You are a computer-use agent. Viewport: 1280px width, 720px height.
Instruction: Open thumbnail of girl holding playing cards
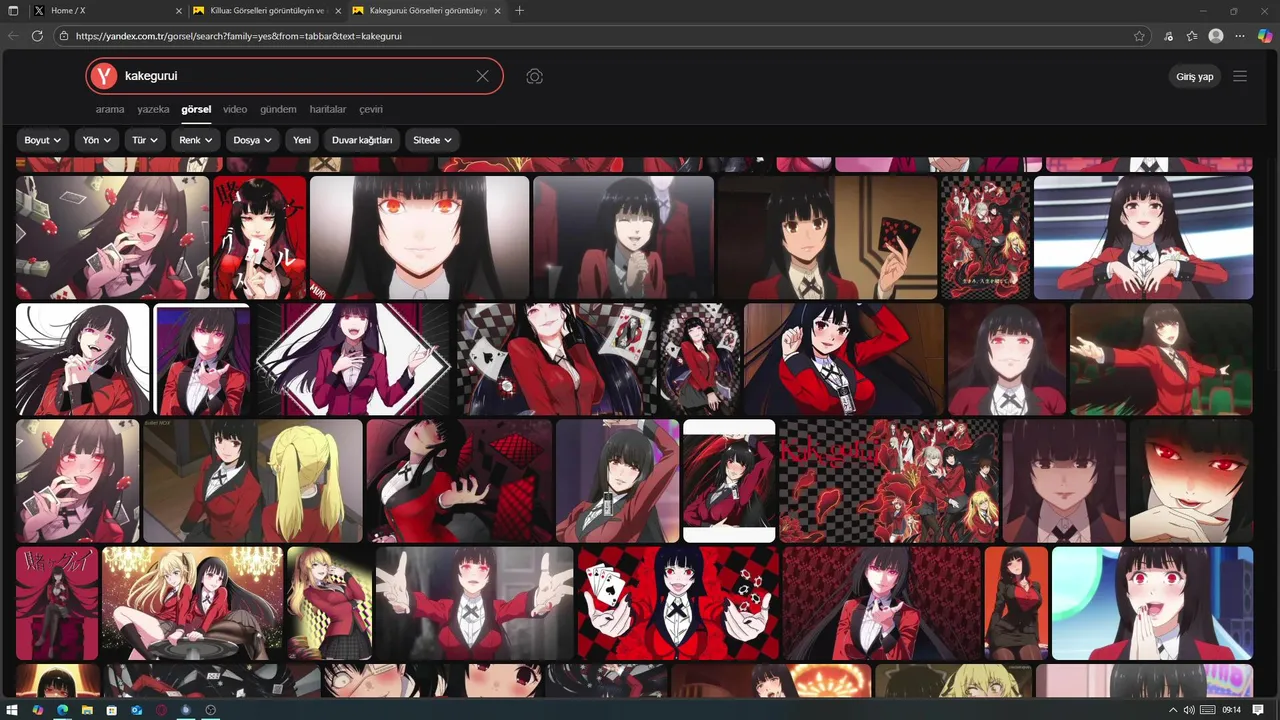point(827,238)
